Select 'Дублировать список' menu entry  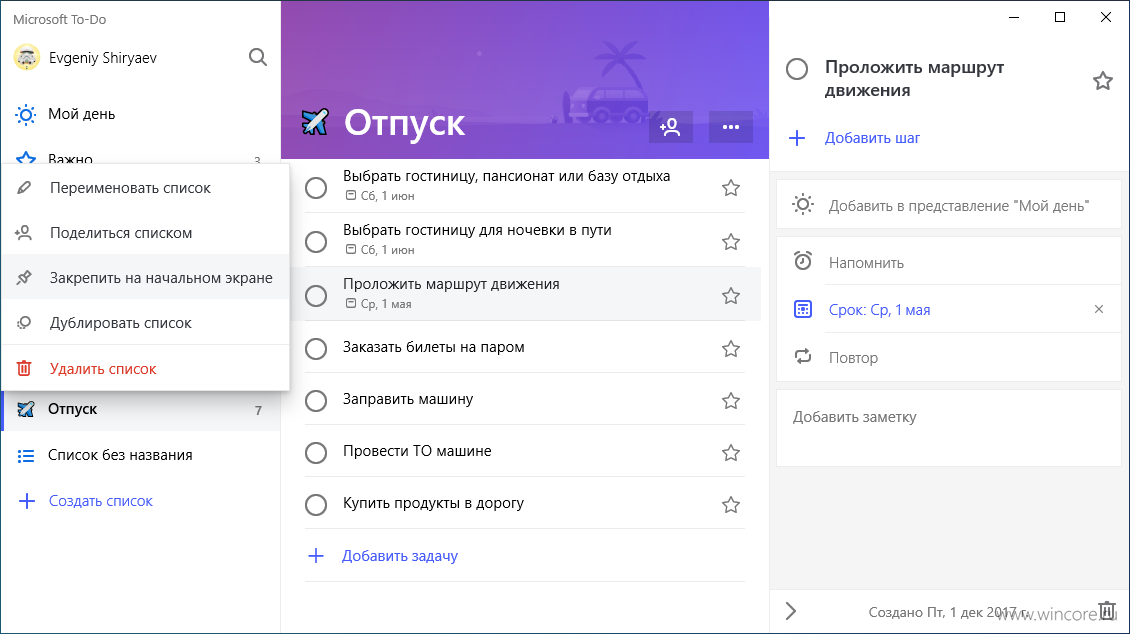(146, 323)
